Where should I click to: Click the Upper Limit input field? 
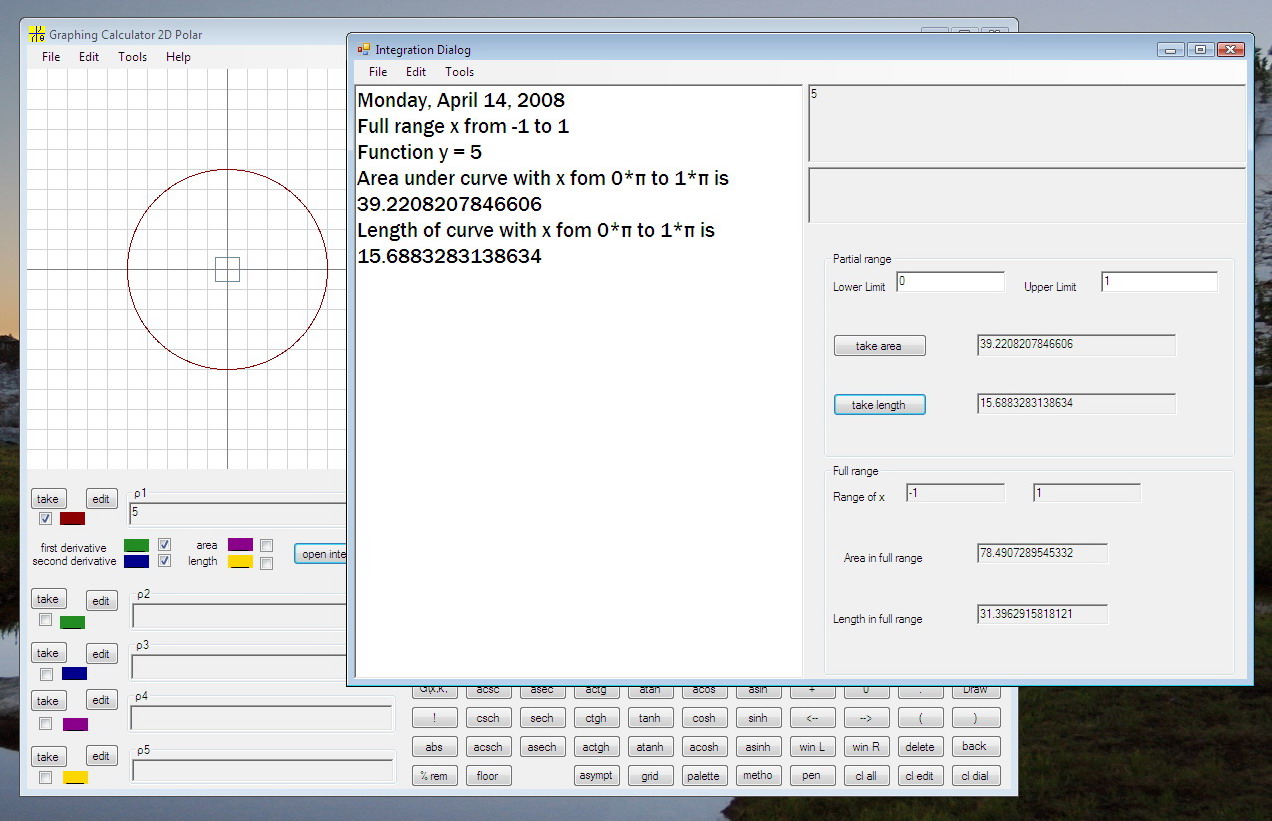(1160, 282)
